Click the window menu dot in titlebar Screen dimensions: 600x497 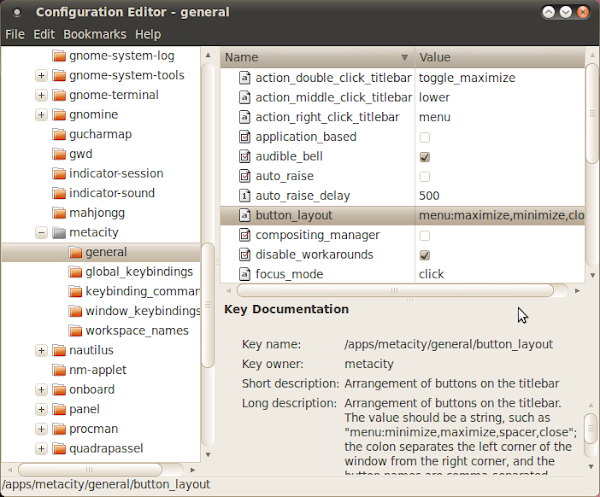pos(17,12)
